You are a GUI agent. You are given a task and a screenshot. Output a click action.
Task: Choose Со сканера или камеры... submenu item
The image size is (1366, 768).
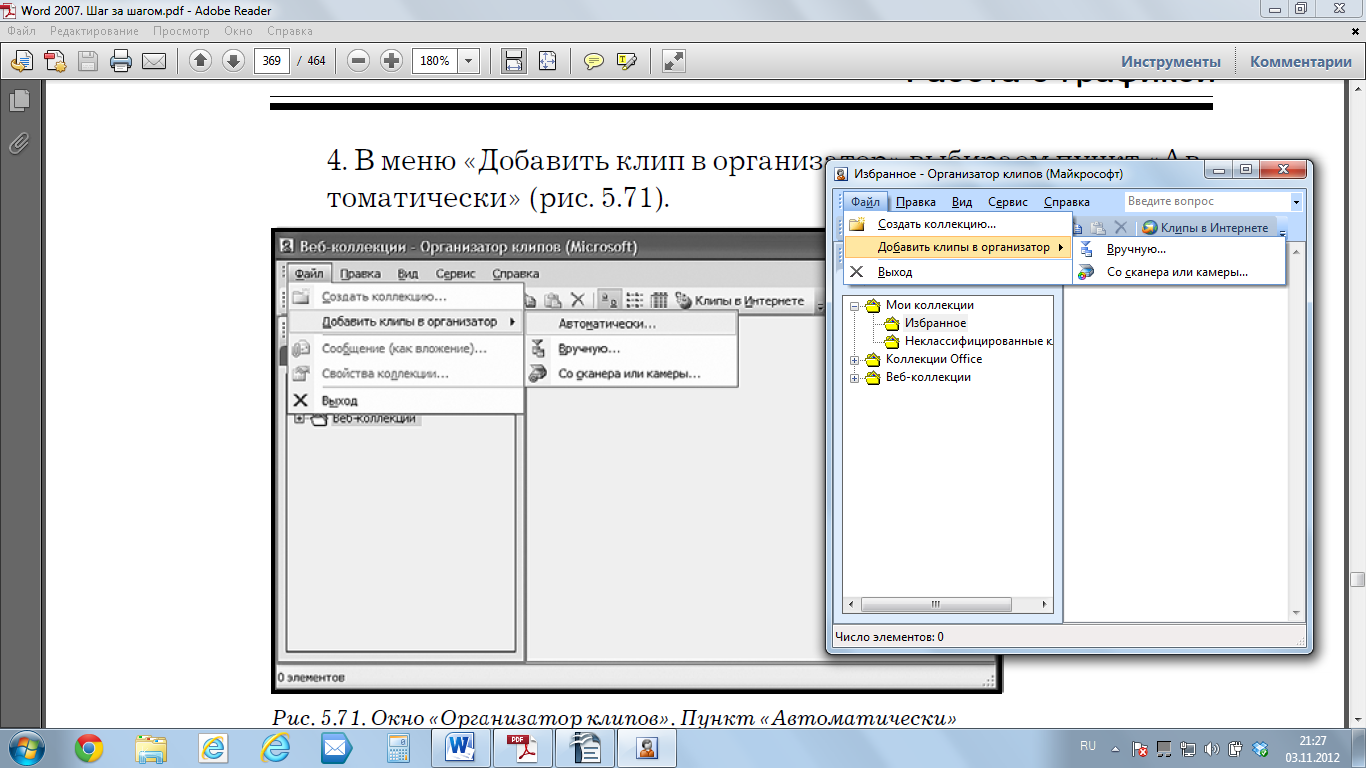pos(1179,272)
